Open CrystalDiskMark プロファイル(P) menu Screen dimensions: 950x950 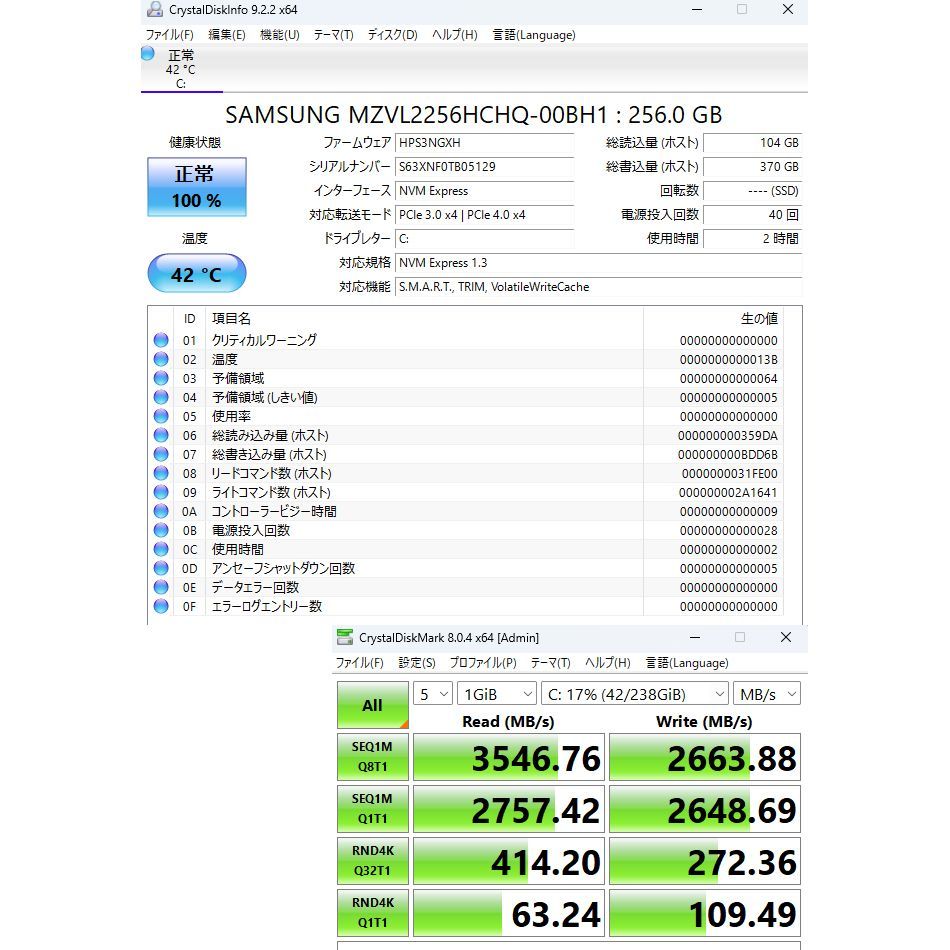483,662
